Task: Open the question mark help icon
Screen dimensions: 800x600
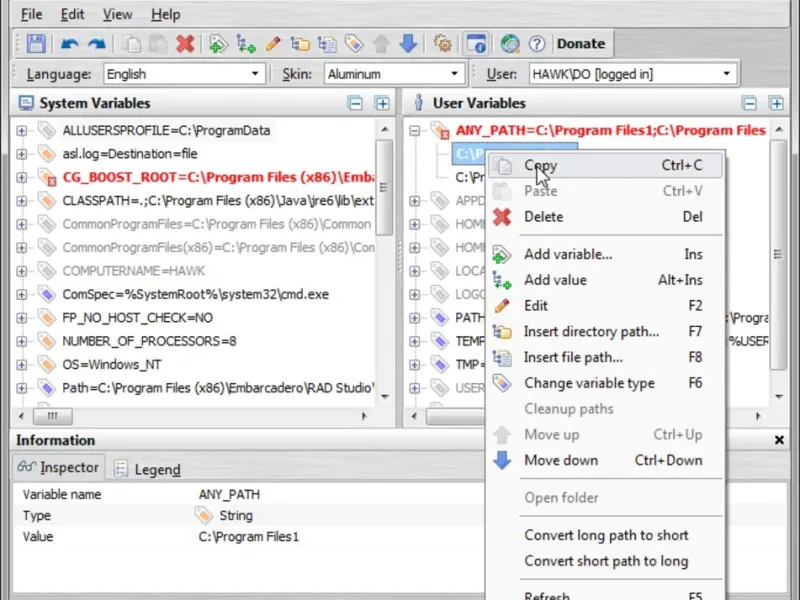Action: pos(537,44)
